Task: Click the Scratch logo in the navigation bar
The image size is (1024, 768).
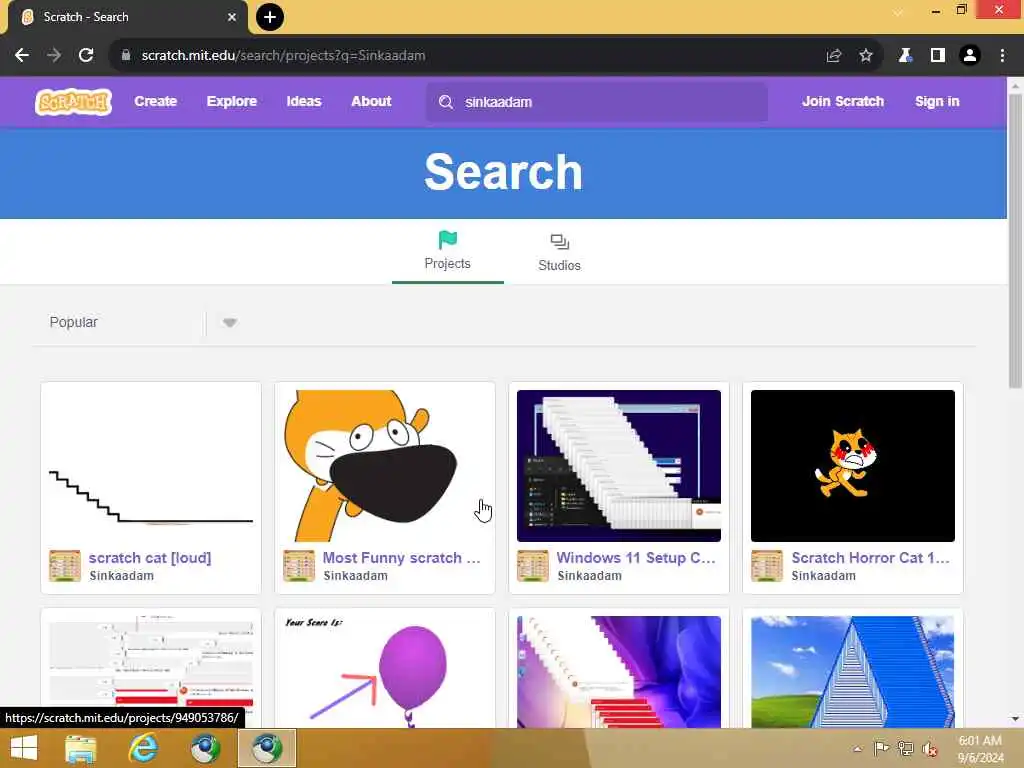Action: tap(74, 102)
